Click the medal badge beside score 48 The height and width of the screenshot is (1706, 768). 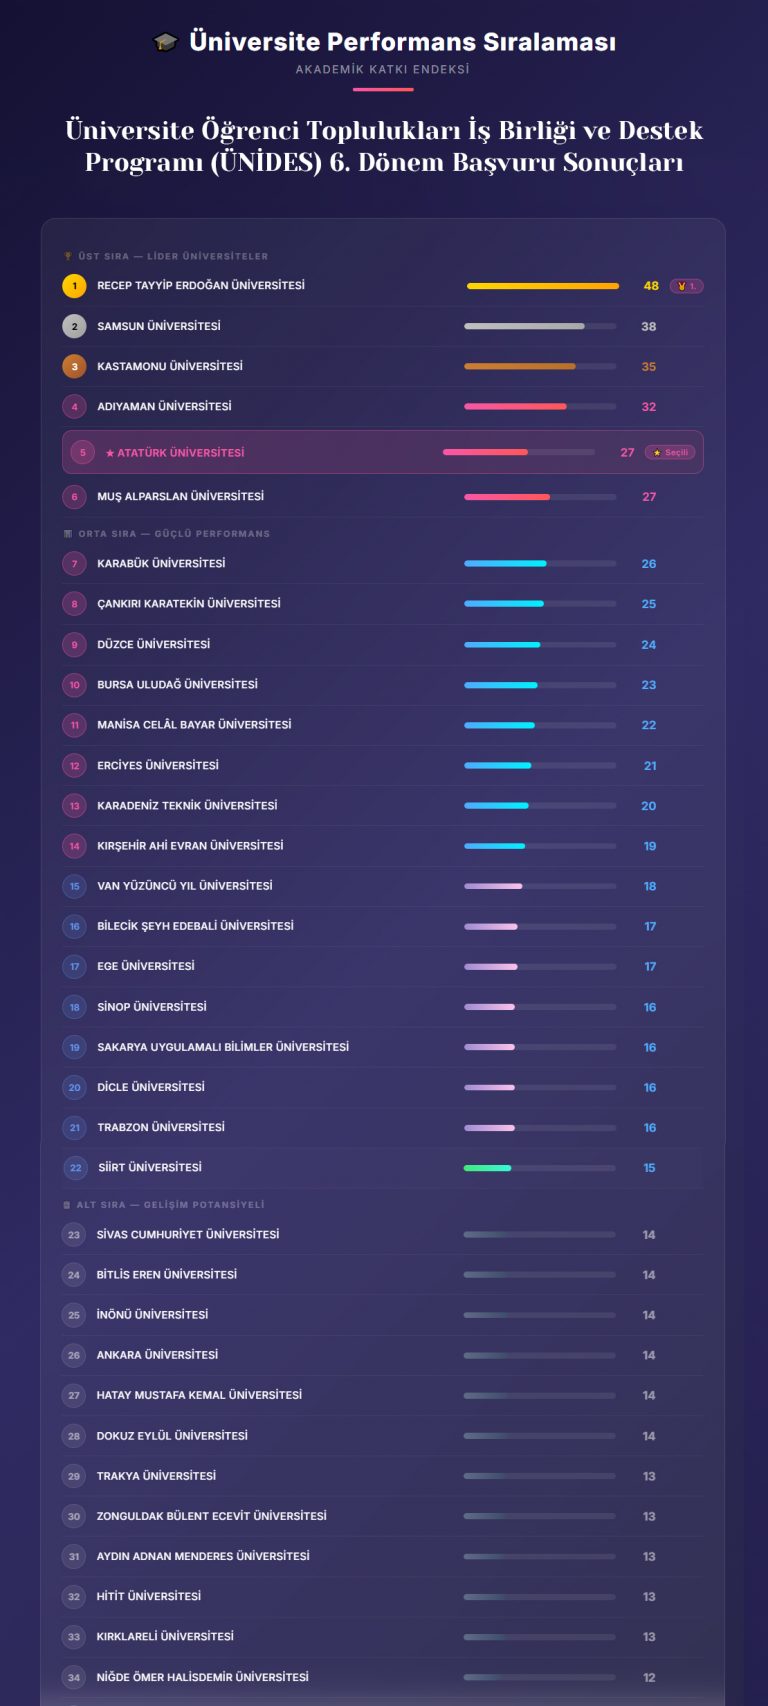pyautogui.click(x=687, y=286)
